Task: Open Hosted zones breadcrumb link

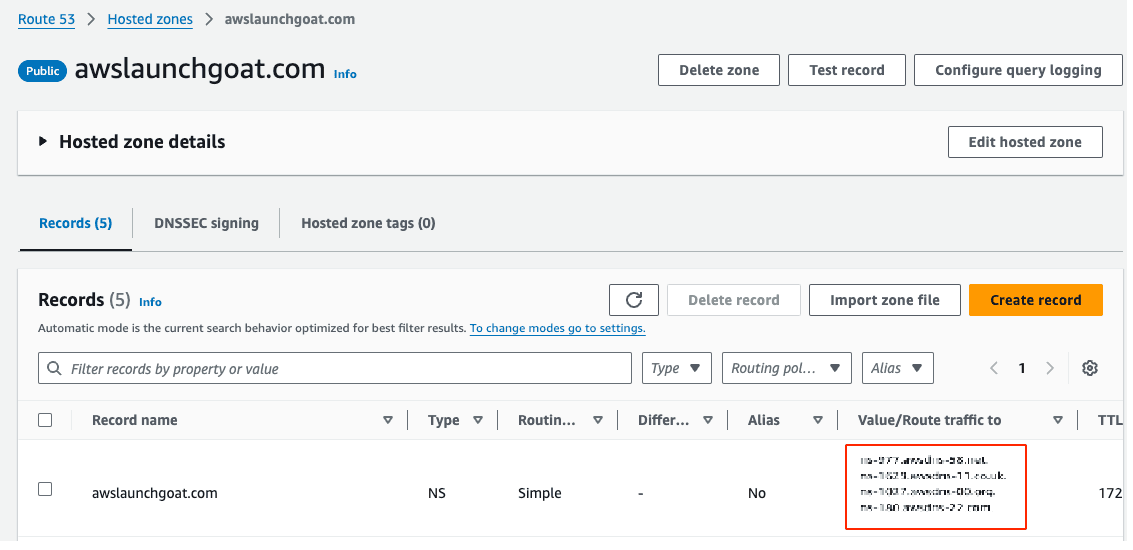Action: [150, 20]
